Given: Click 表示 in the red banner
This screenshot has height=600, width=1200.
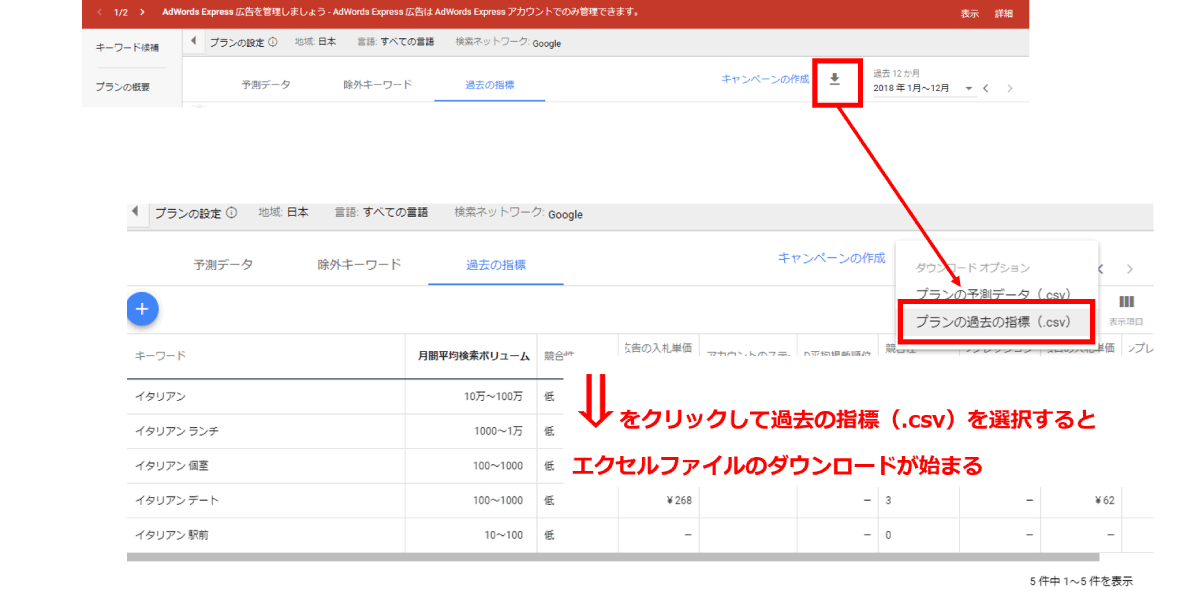Looking at the screenshot, I should 970,13.
